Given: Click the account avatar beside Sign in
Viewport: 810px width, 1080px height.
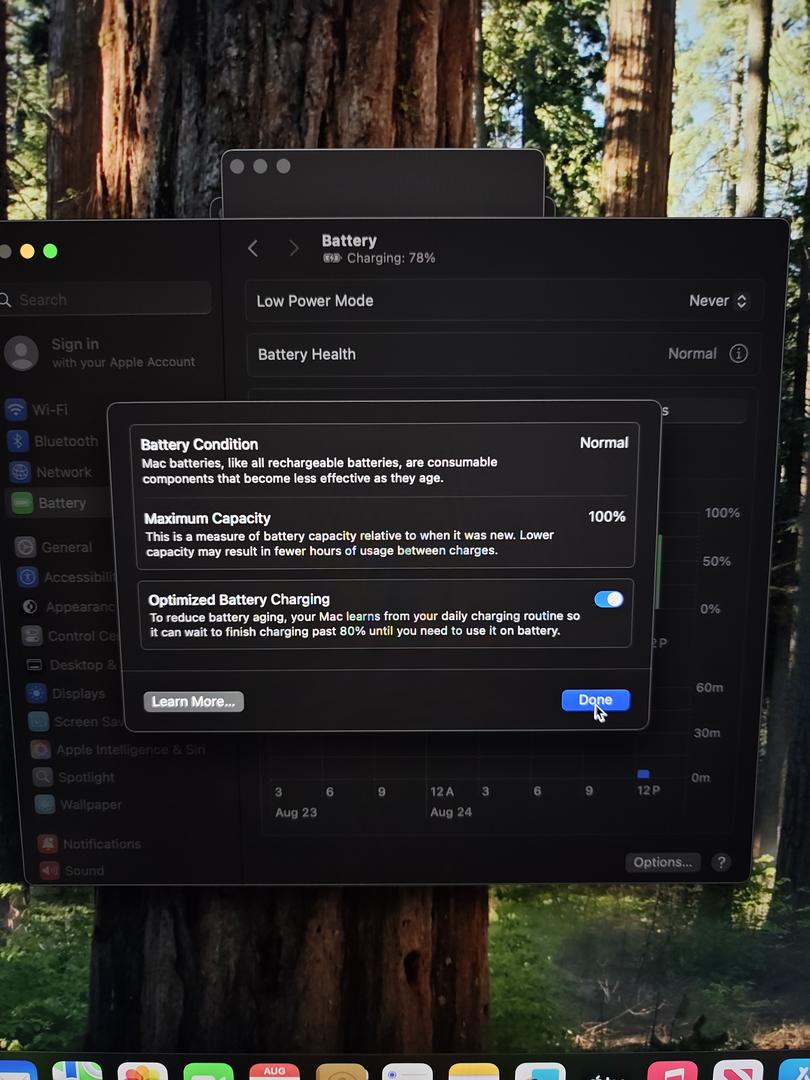Looking at the screenshot, I should (x=21, y=353).
